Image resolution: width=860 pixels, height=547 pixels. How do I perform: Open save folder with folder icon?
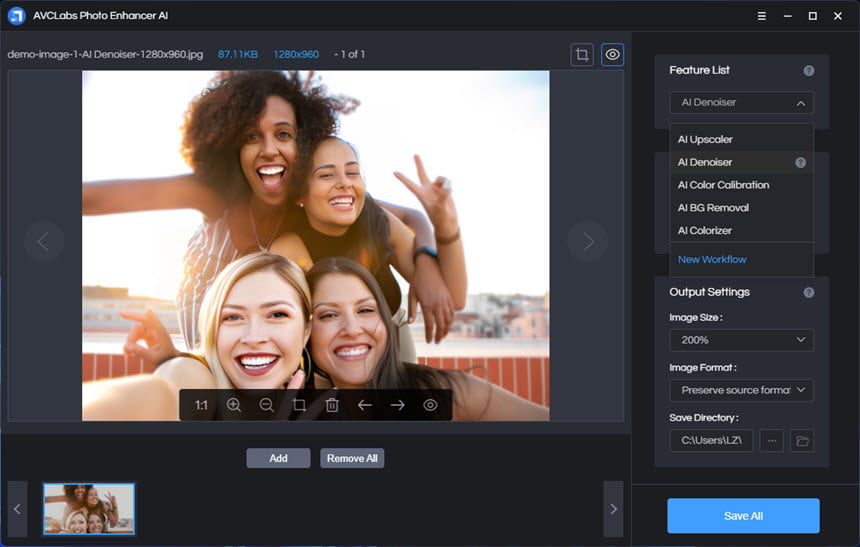click(x=802, y=441)
